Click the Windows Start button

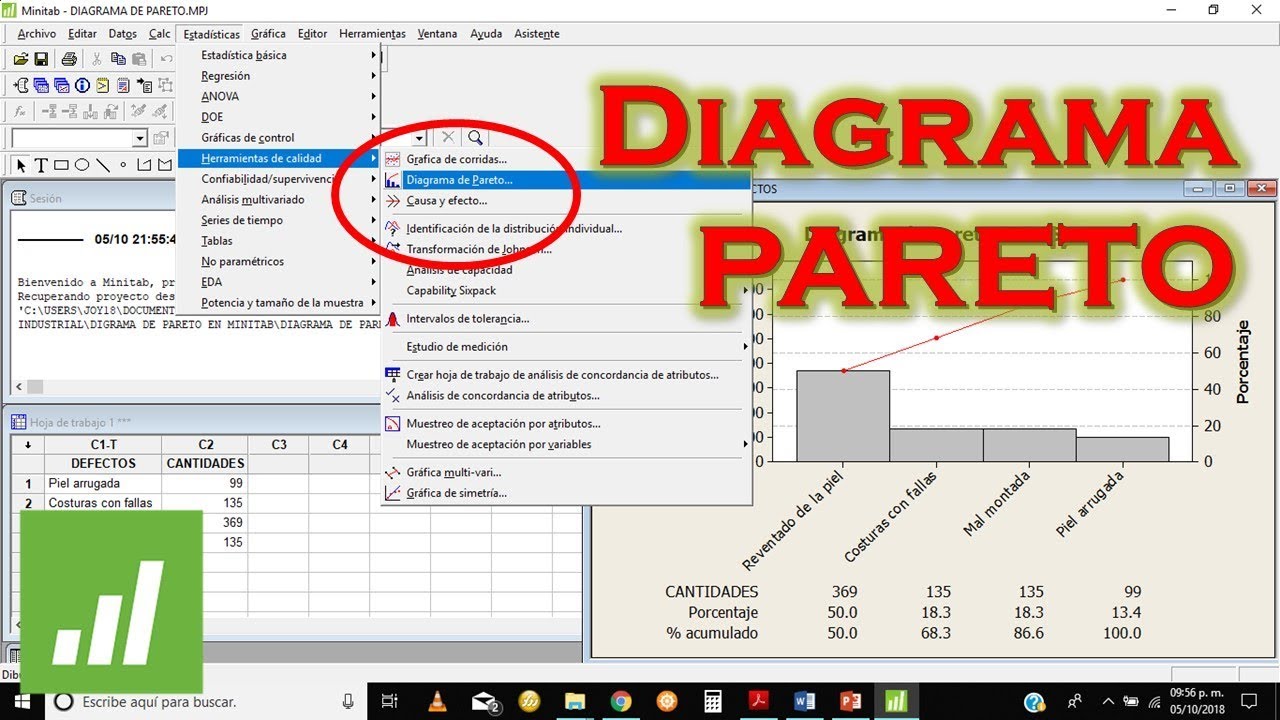(22, 702)
